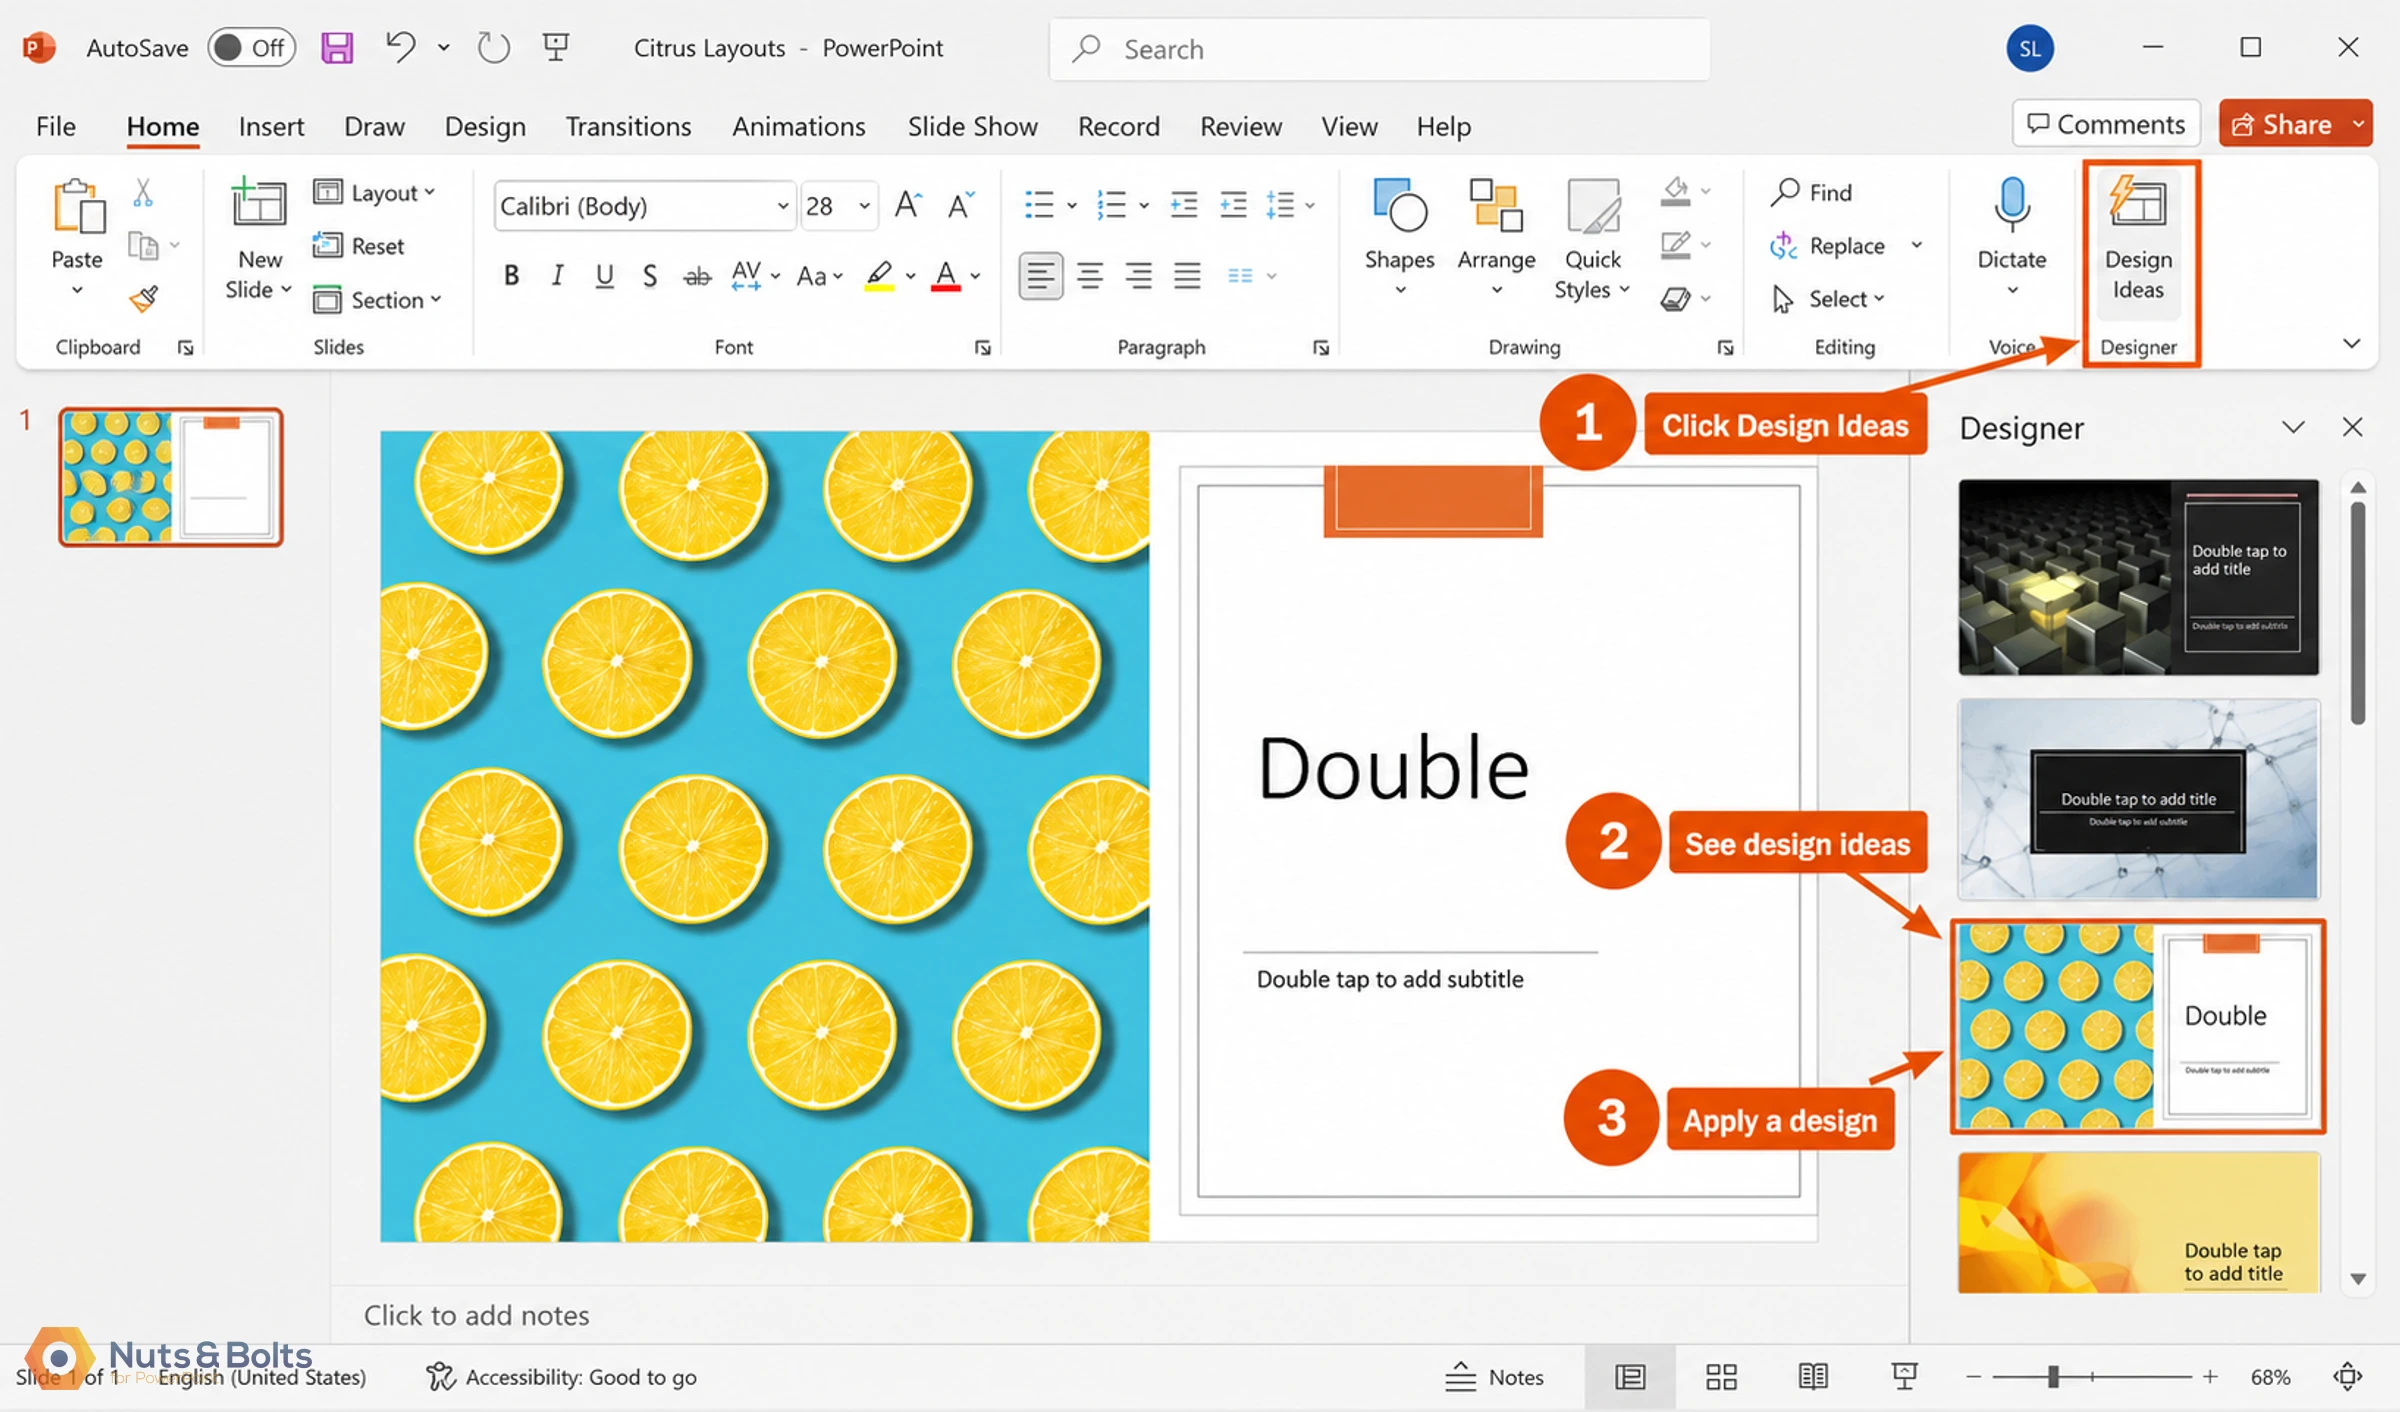Justify the text

(x=1187, y=275)
